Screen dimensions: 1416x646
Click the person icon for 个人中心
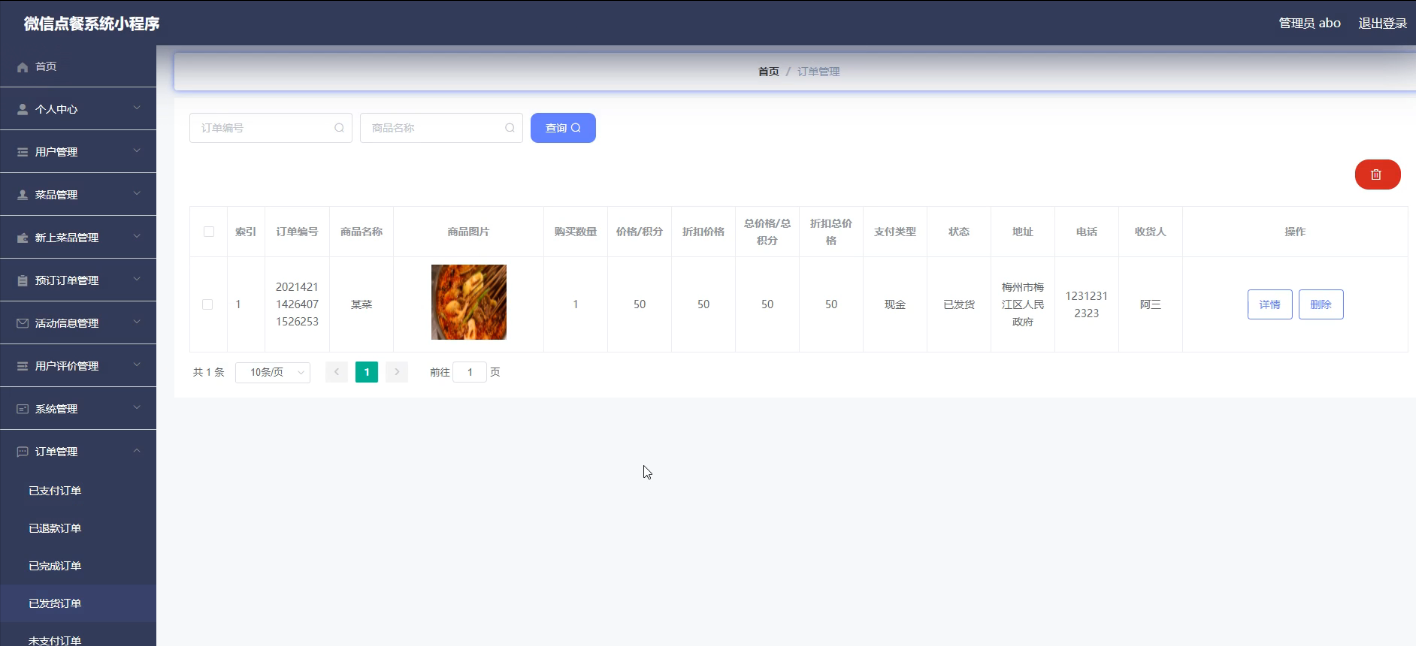23,109
